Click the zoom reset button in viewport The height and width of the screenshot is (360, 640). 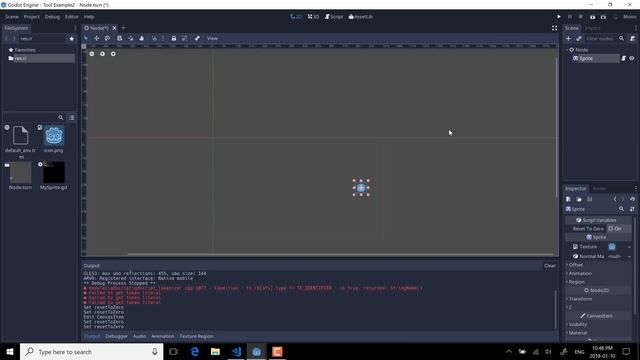coord(102,54)
